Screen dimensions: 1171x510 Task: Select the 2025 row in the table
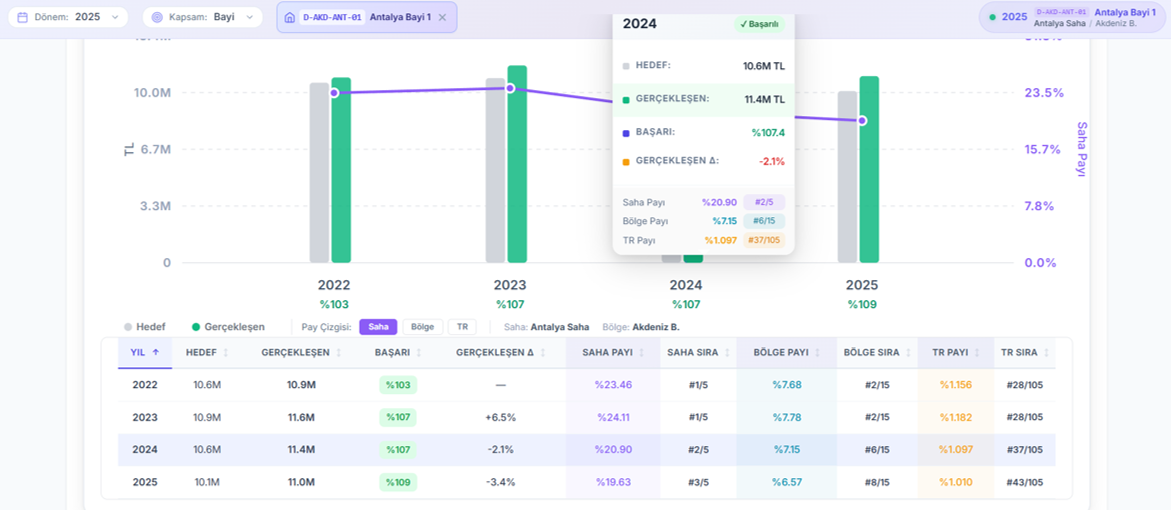coord(586,482)
